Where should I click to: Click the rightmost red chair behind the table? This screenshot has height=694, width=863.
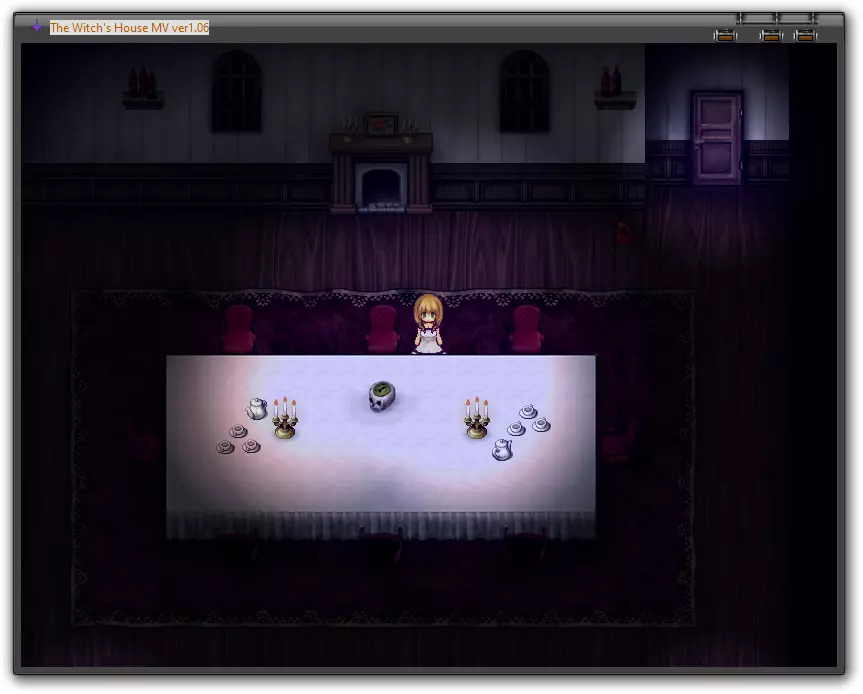point(527,329)
